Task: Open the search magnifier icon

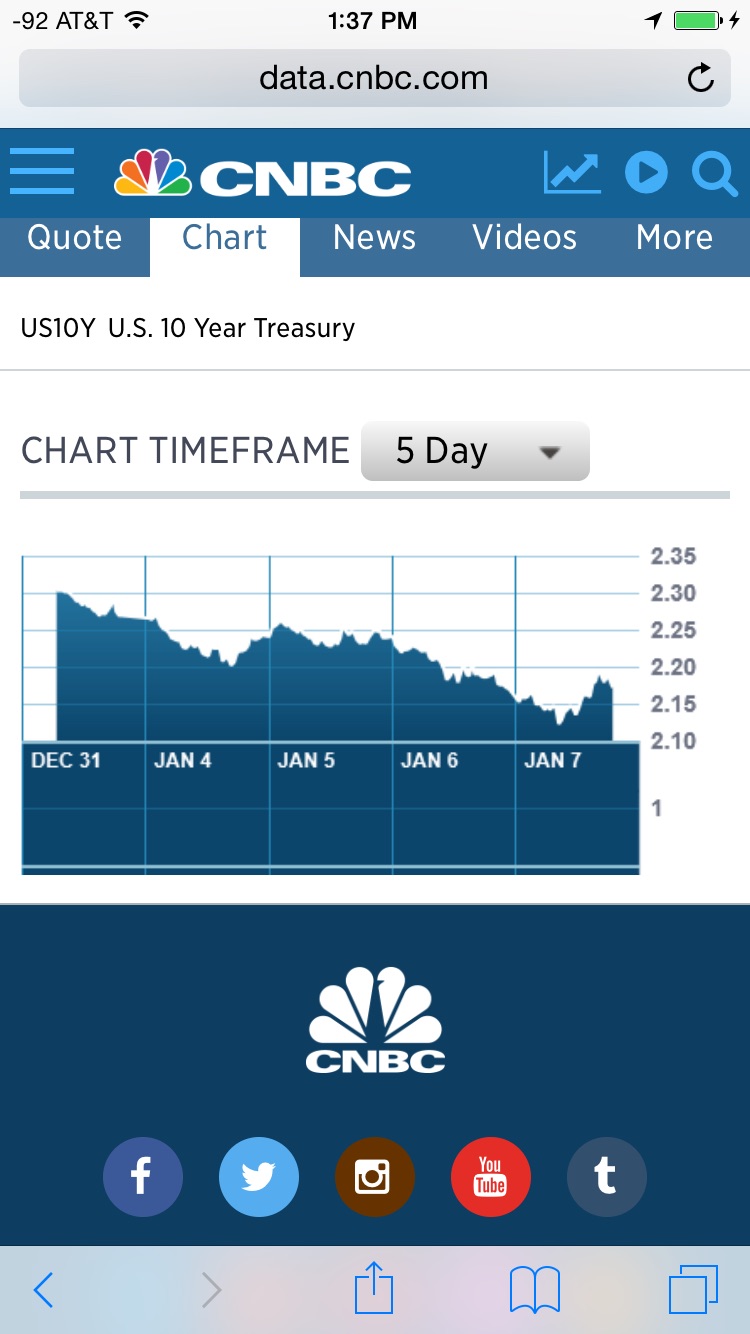Action: click(x=714, y=173)
